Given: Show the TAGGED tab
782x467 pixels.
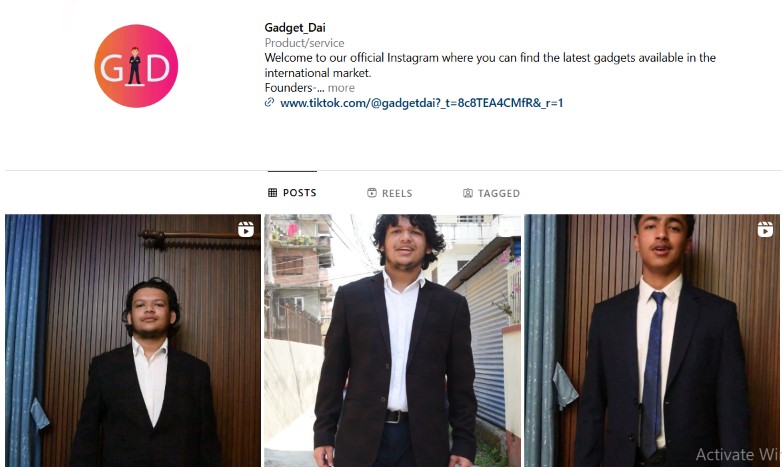Looking at the screenshot, I should (x=491, y=193).
